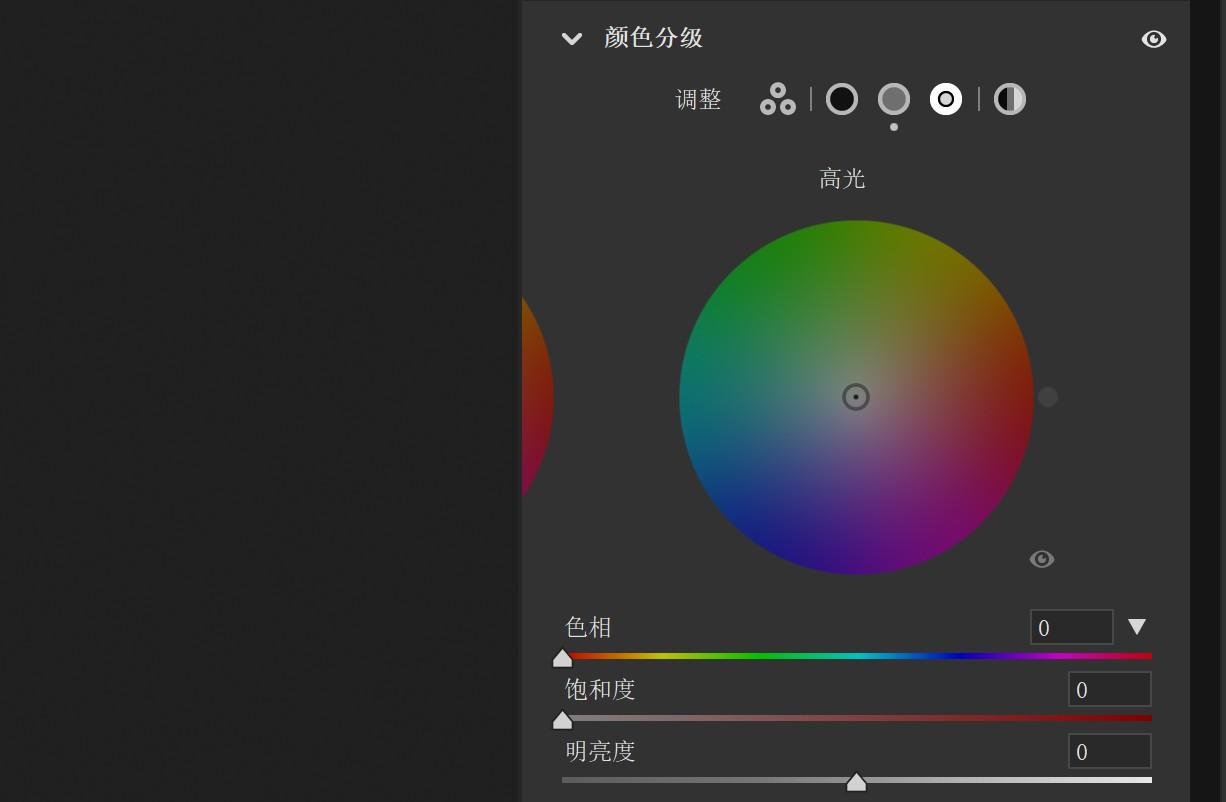Viewport: 1226px width, 802px height.
Task: Select the highlights color wheel icon
Action: point(945,99)
